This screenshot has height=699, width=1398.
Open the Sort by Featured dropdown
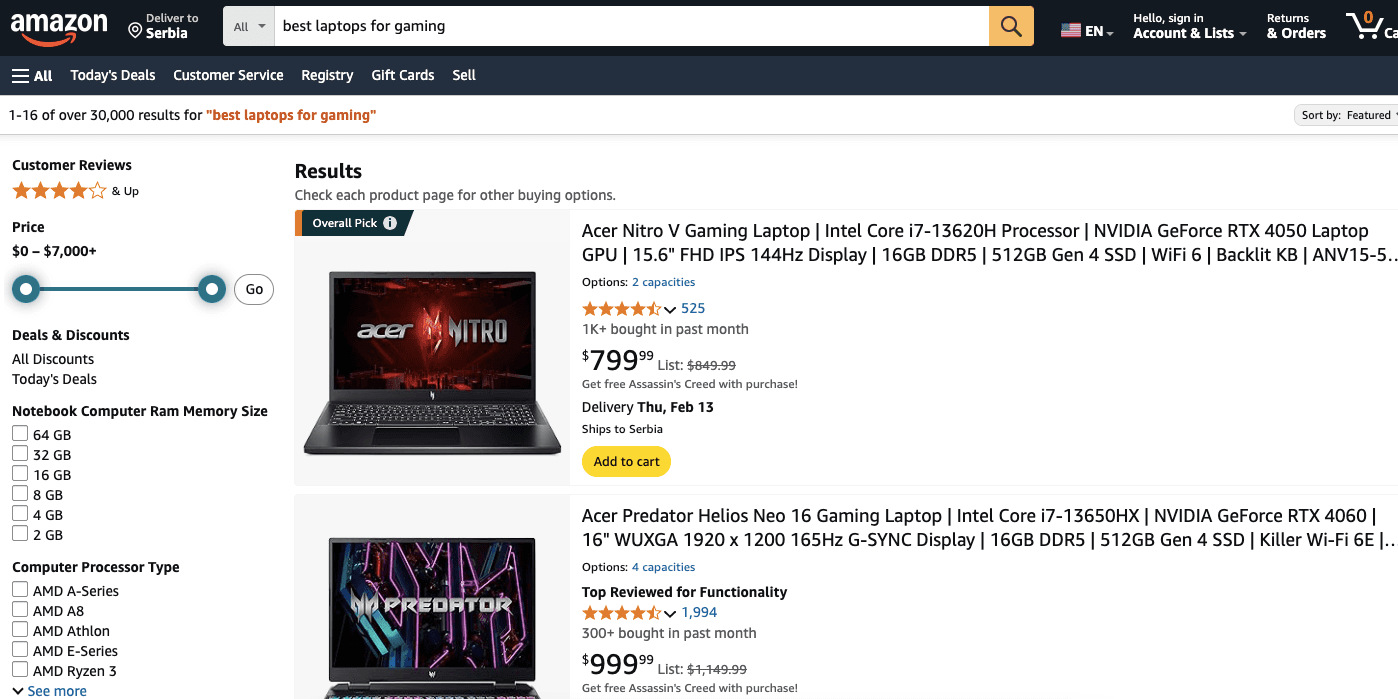tap(1346, 115)
